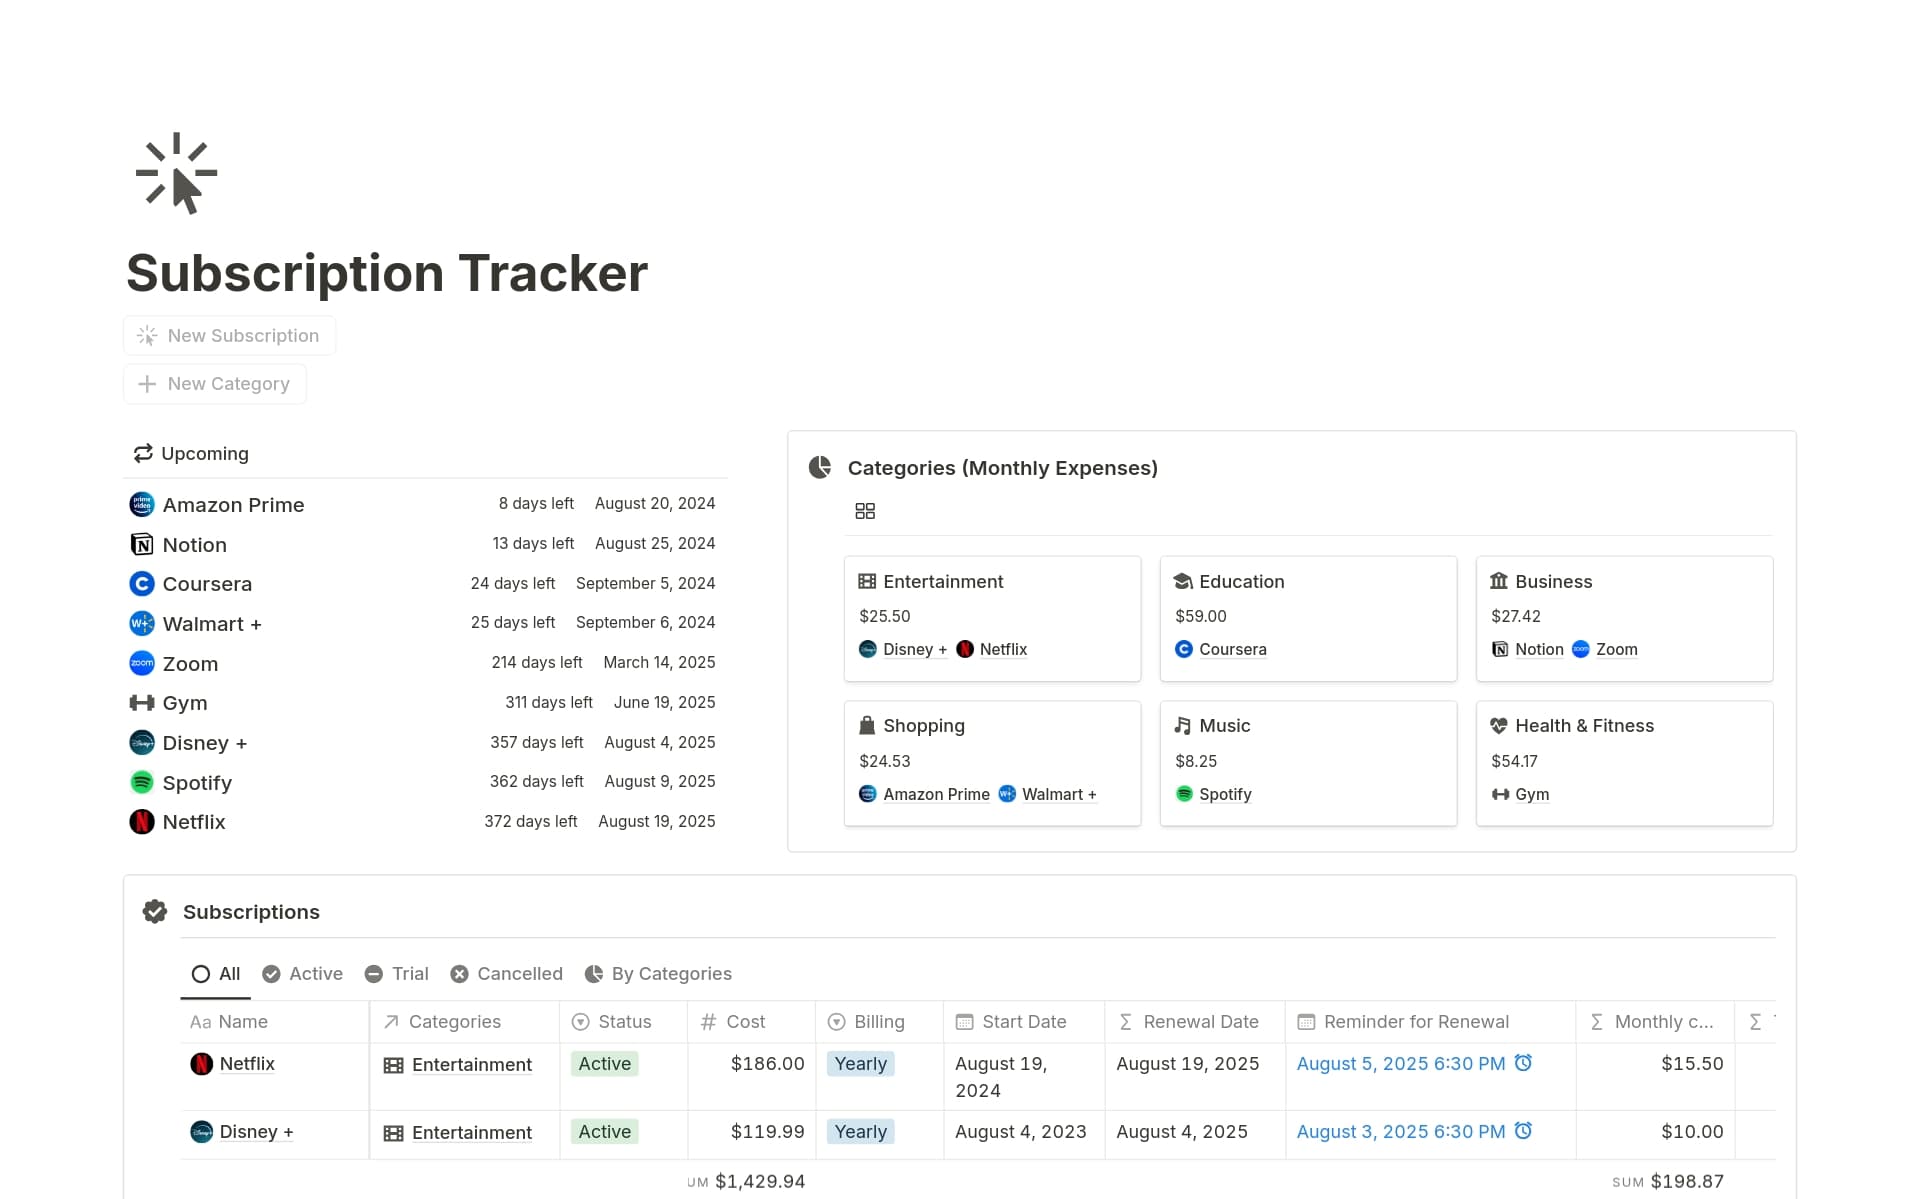Click the Upcoming repeat-arrows icon
The image size is (1920, 1199).
pos(143,453)
